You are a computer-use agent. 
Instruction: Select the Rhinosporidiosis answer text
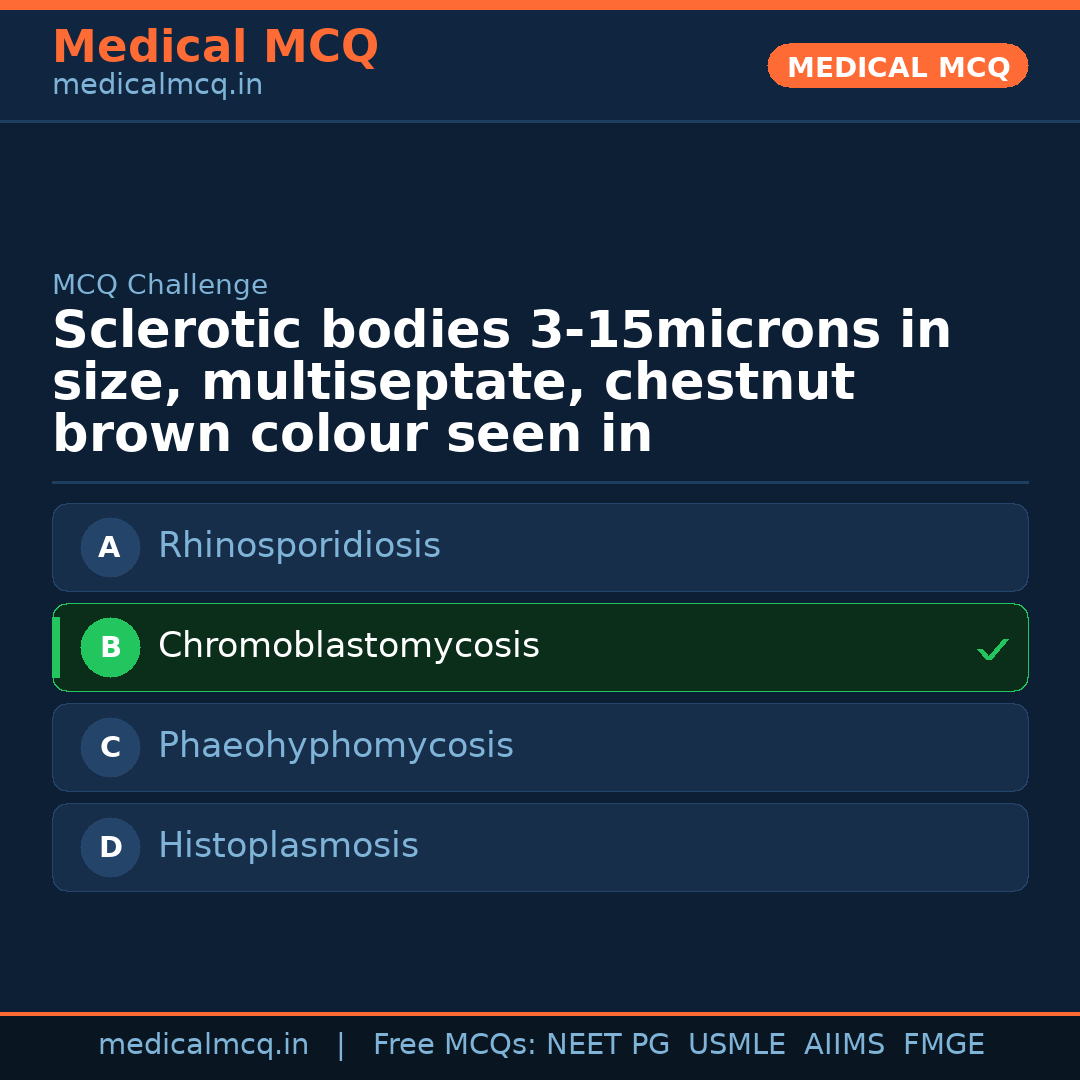[x=299, y=546]
